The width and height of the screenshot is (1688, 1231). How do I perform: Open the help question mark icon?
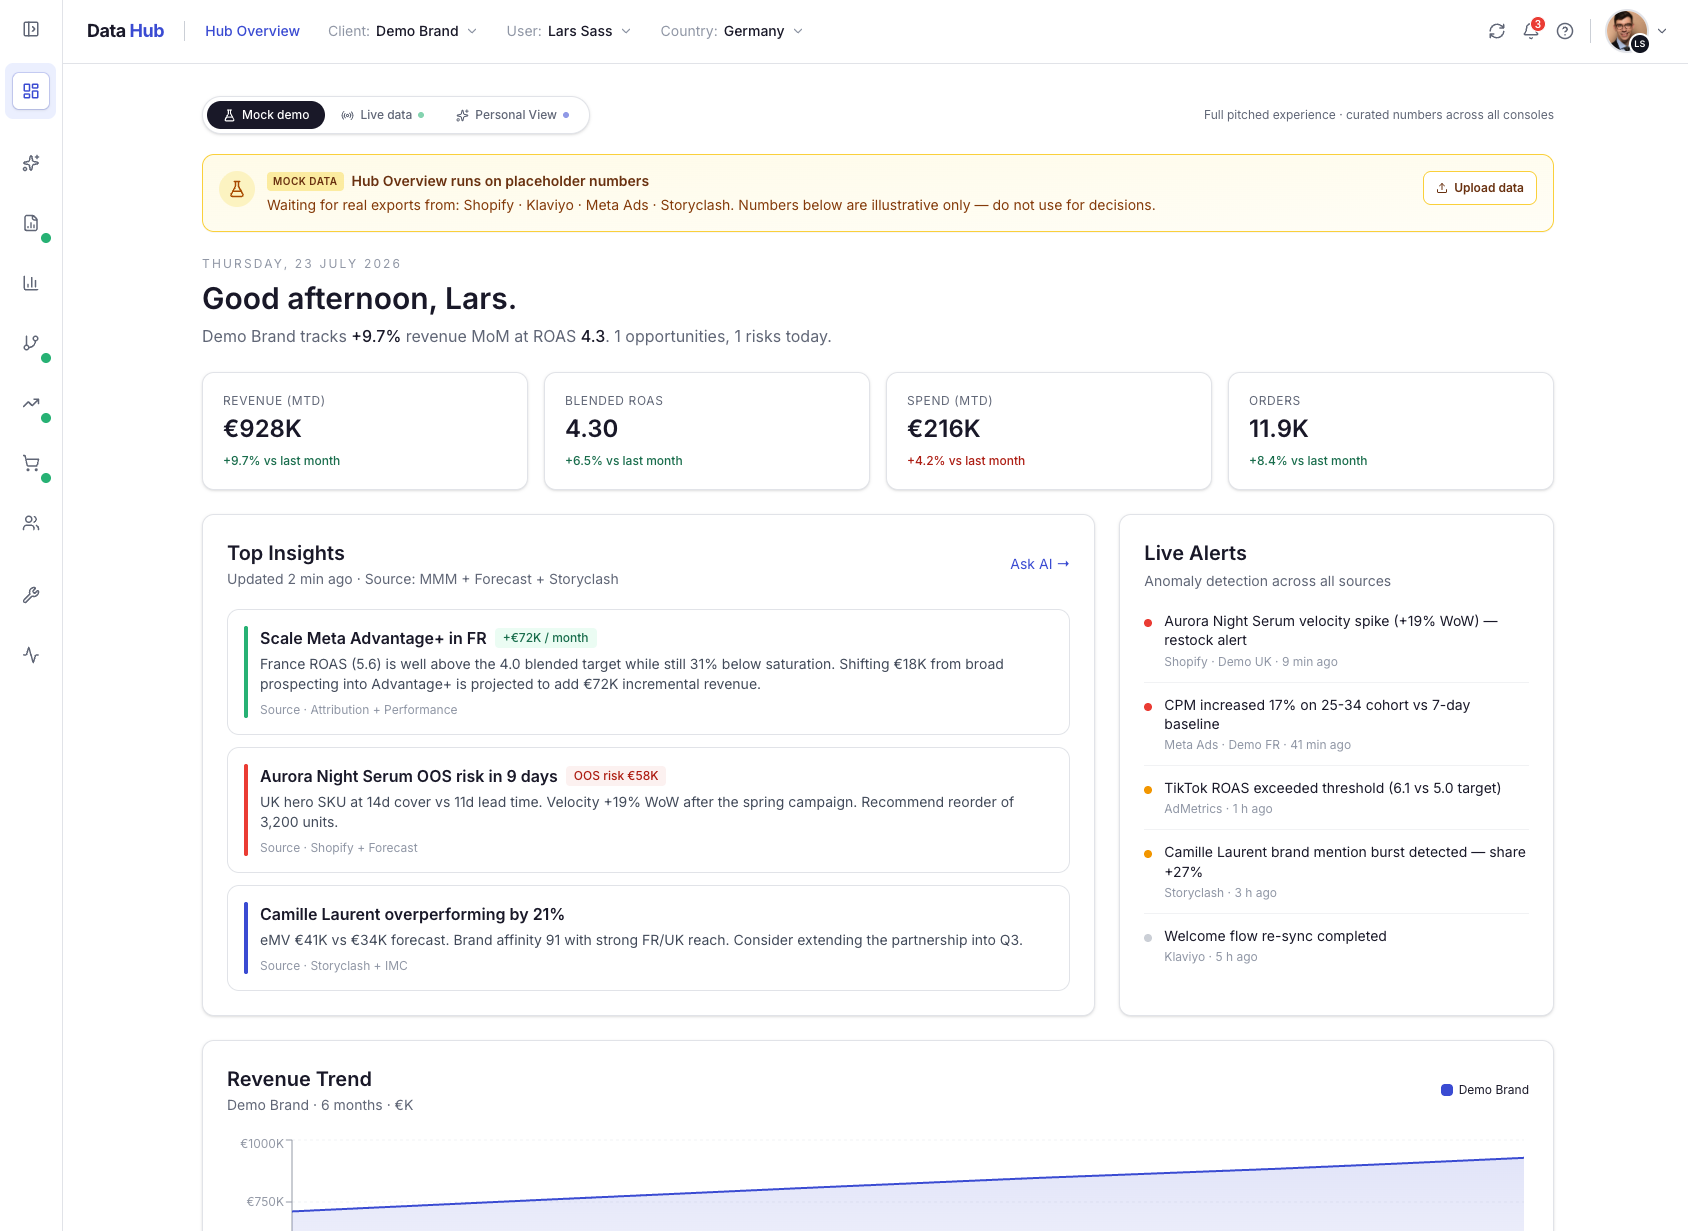click(x=1565, y=31)
